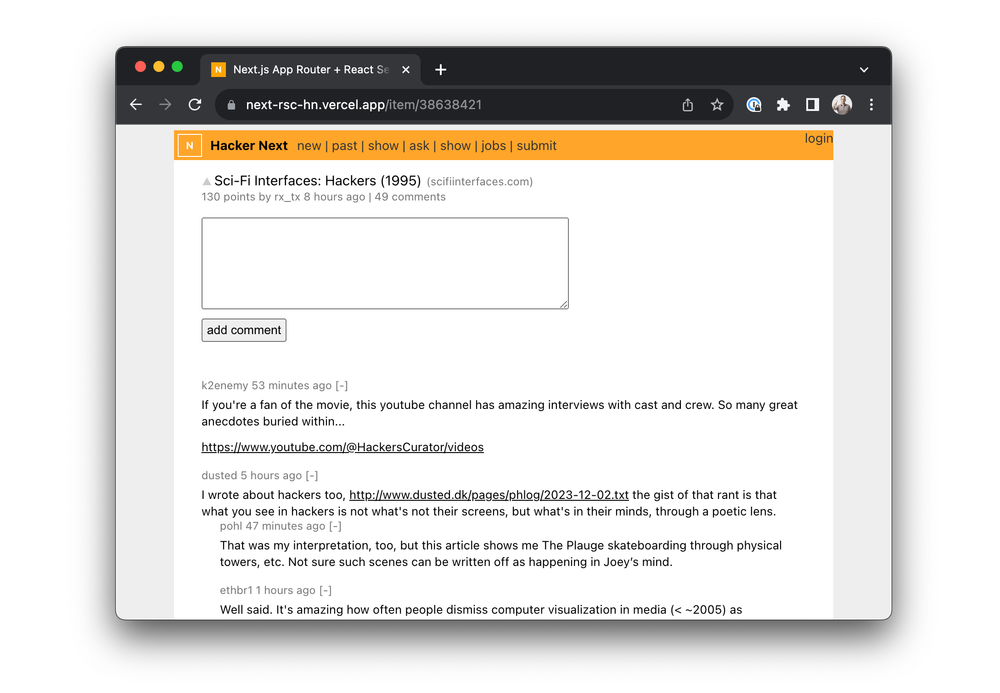The image size is (1000, 693).
Task: Open the profile avatar menu
Action: coord(841,104)
